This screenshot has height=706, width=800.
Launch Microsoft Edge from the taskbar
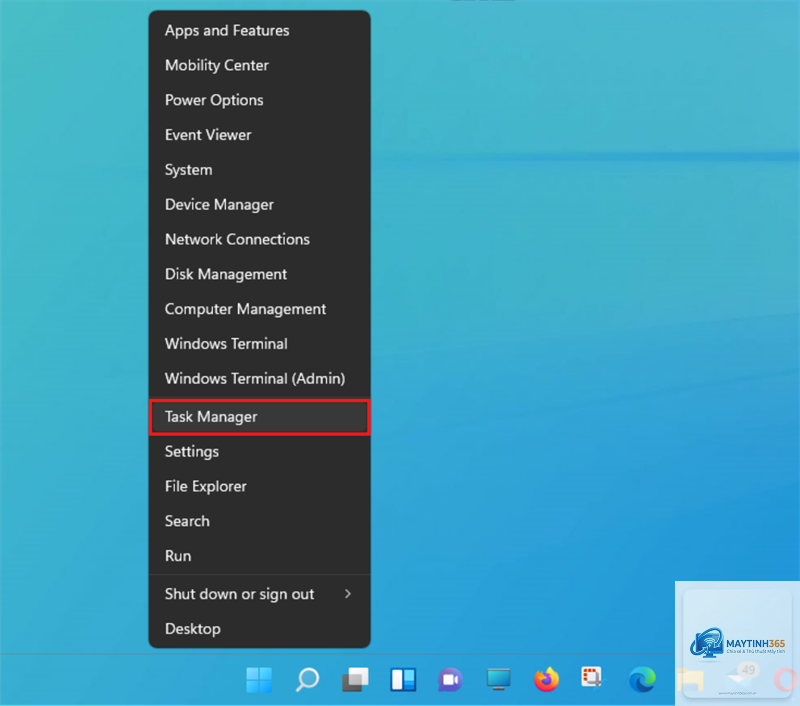642,679
